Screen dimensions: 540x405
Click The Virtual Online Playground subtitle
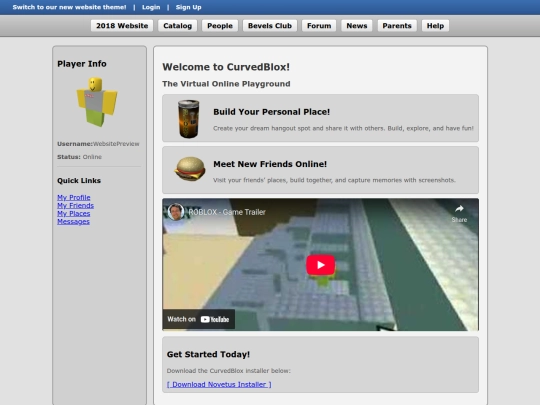click(x=226, y=84)
